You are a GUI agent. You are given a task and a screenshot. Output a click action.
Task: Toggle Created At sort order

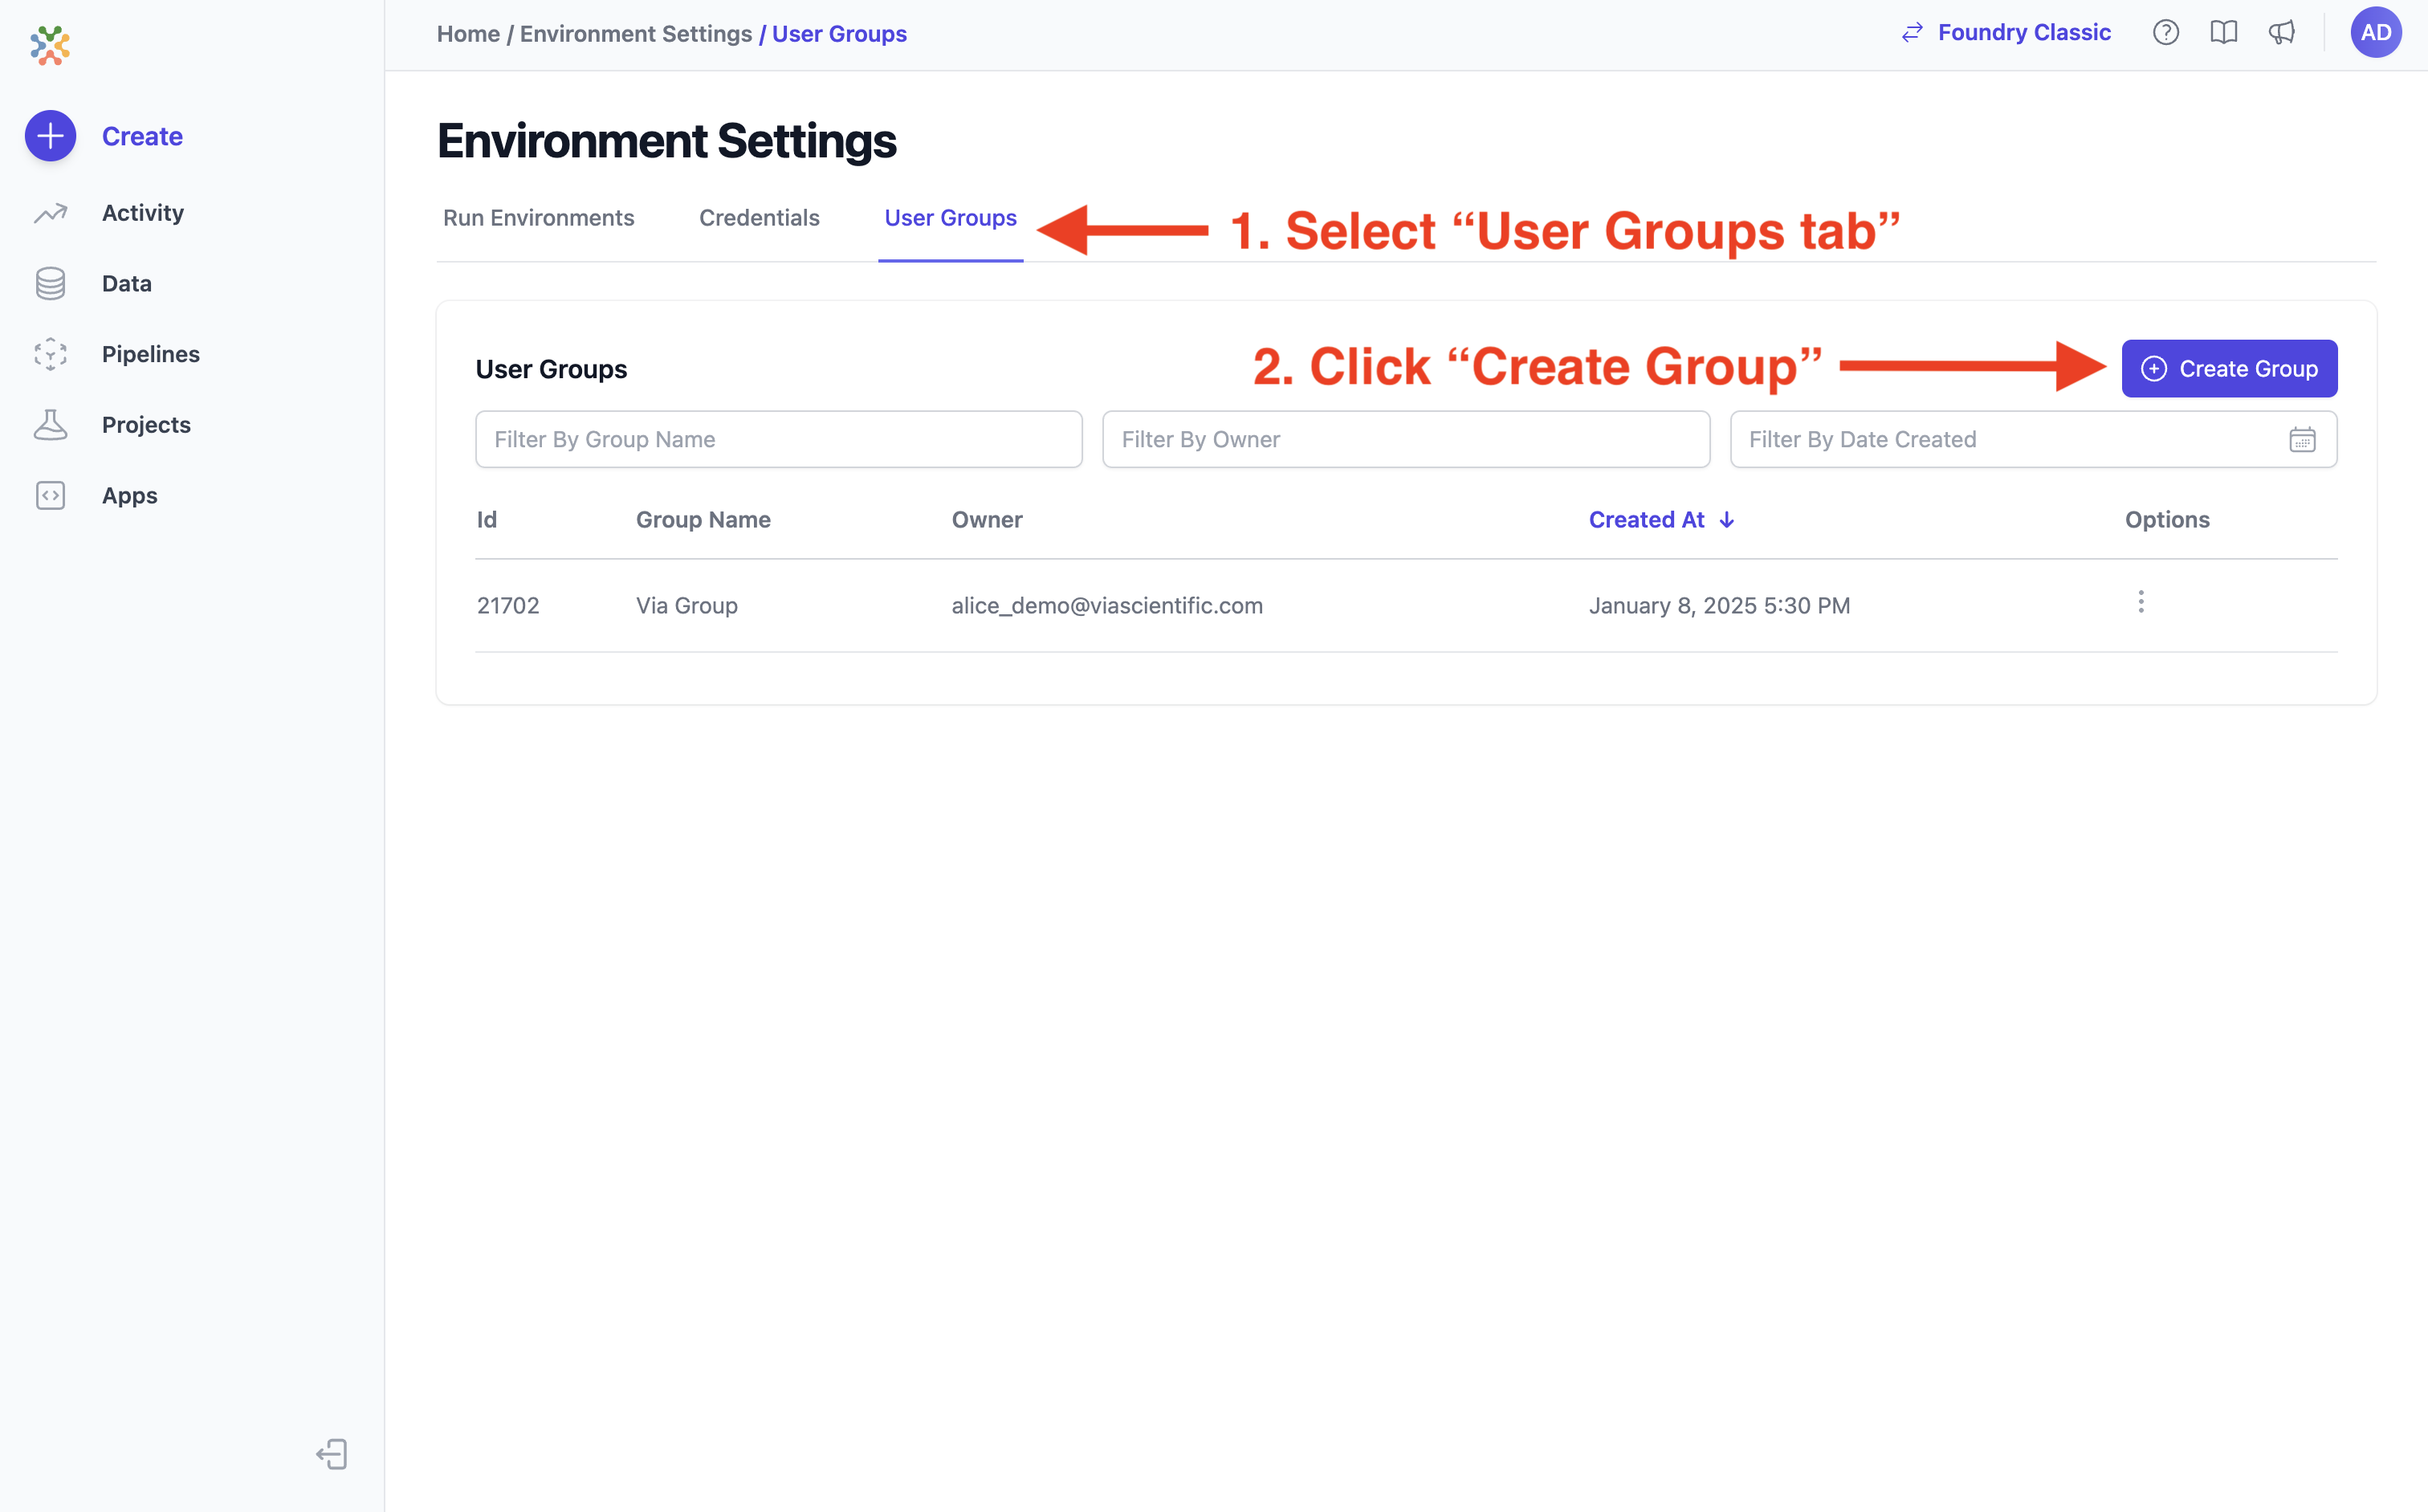(1661, 519)
